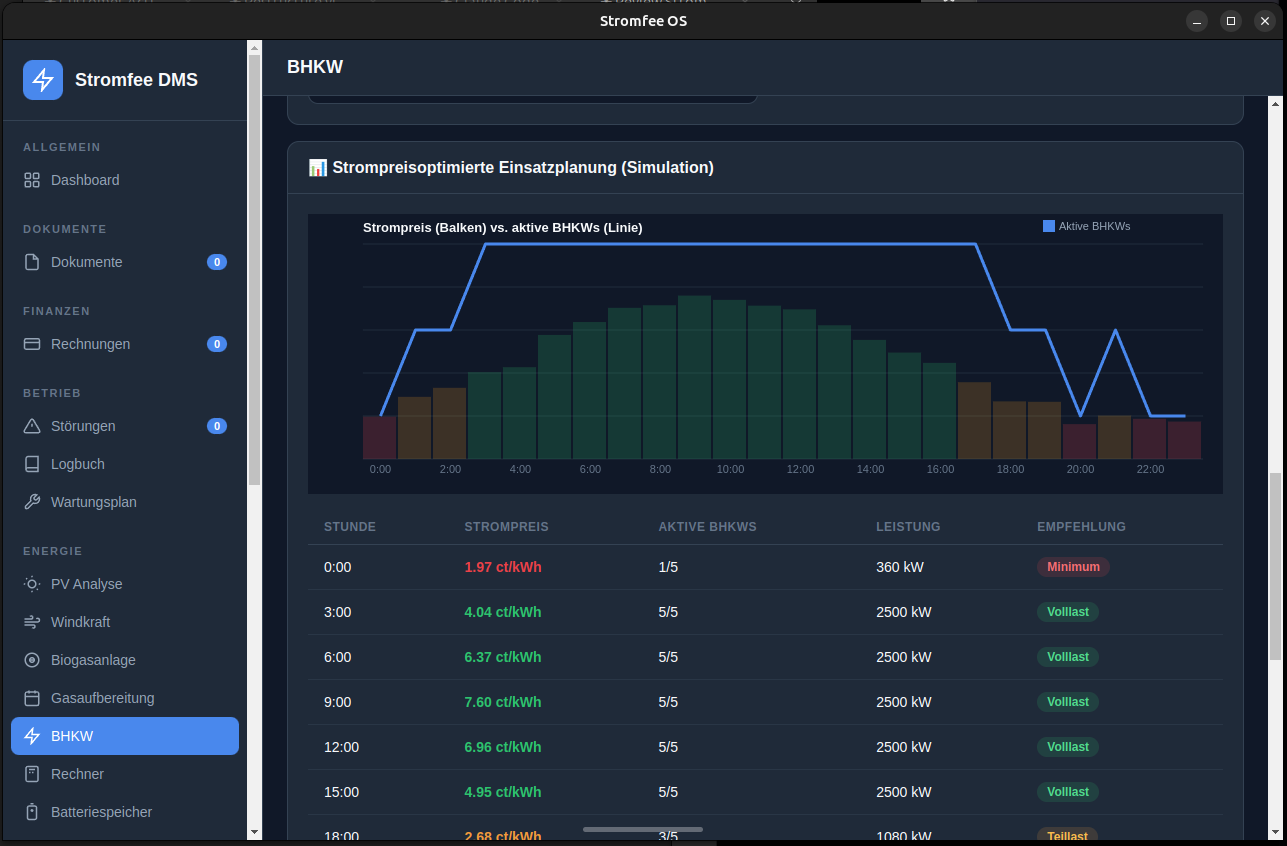The image size is (1287, 846).
Task: Select the PV Analyse sun icon
Action: pyautogui.click(x=32, y=584)
